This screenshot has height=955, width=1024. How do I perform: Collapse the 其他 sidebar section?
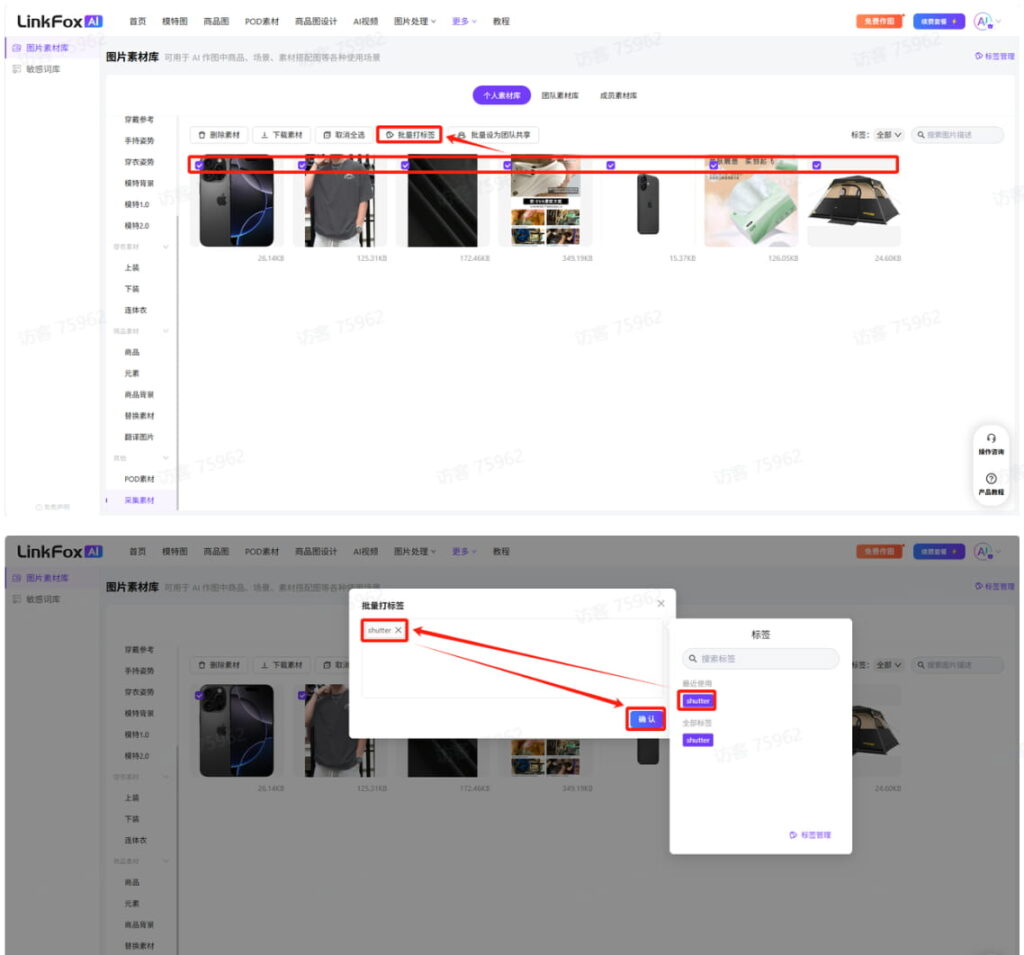pyautogui.click(x=166, y=458)
